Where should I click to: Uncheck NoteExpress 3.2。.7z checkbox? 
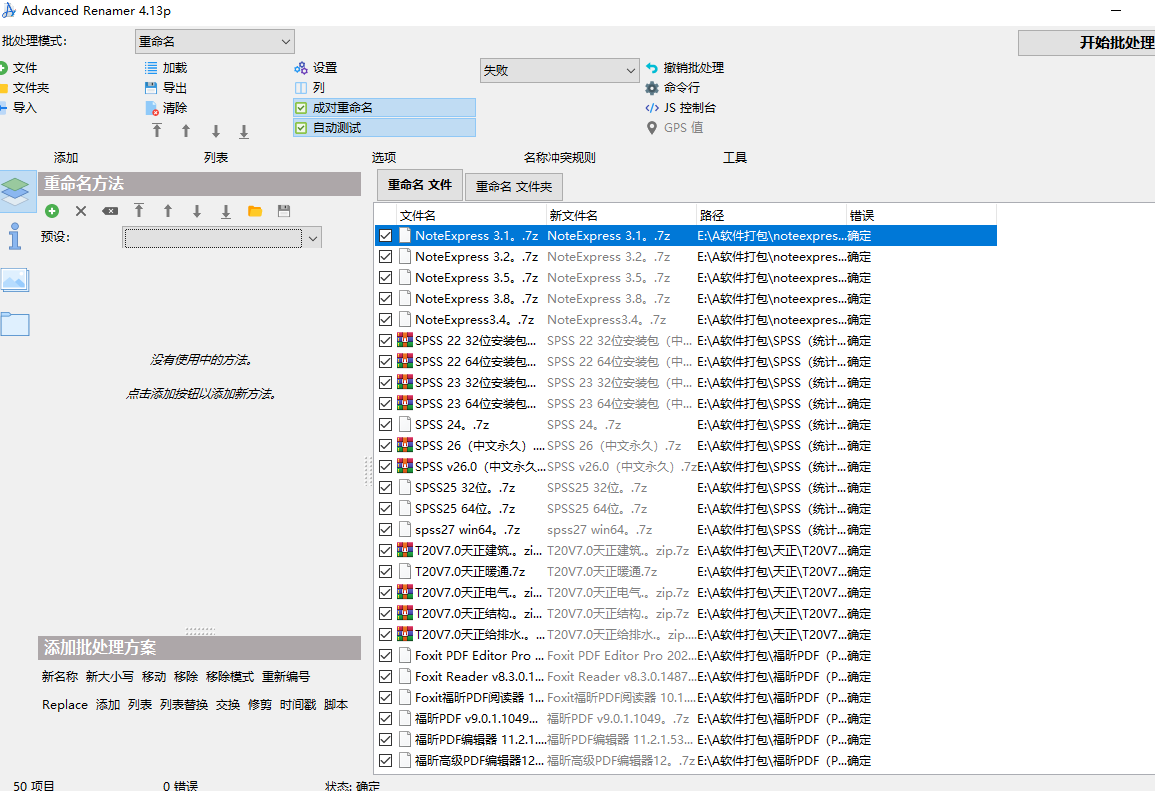click(385, 257)
